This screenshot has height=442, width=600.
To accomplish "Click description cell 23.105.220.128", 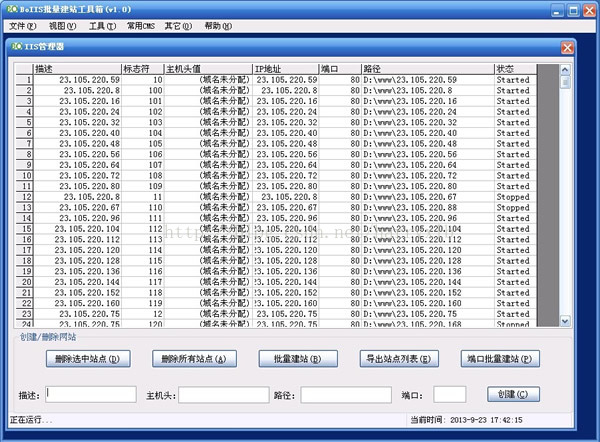I will click(77, 261).
